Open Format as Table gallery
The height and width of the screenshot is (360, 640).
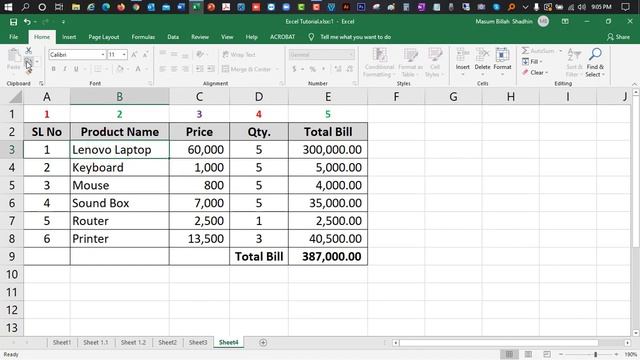(410, 62)
